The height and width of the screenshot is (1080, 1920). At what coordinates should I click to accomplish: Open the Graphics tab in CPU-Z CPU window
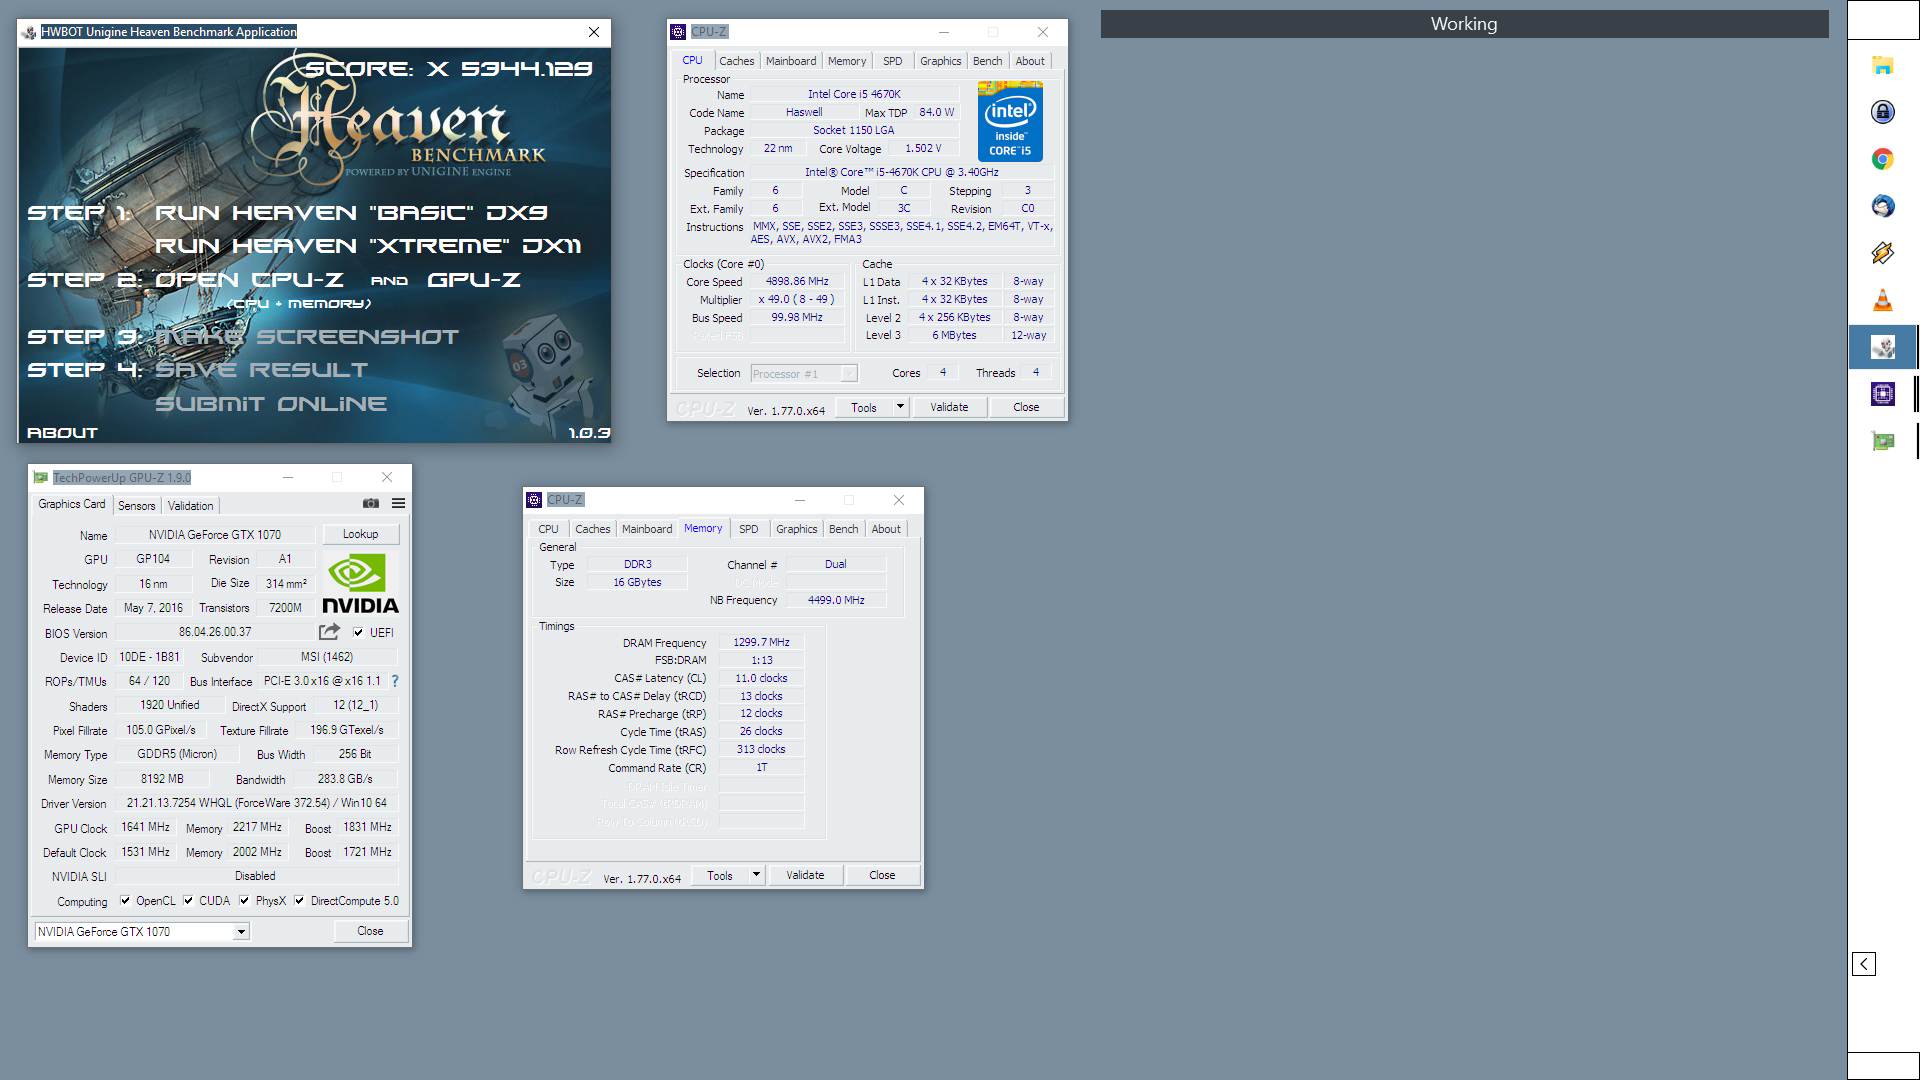940,61
